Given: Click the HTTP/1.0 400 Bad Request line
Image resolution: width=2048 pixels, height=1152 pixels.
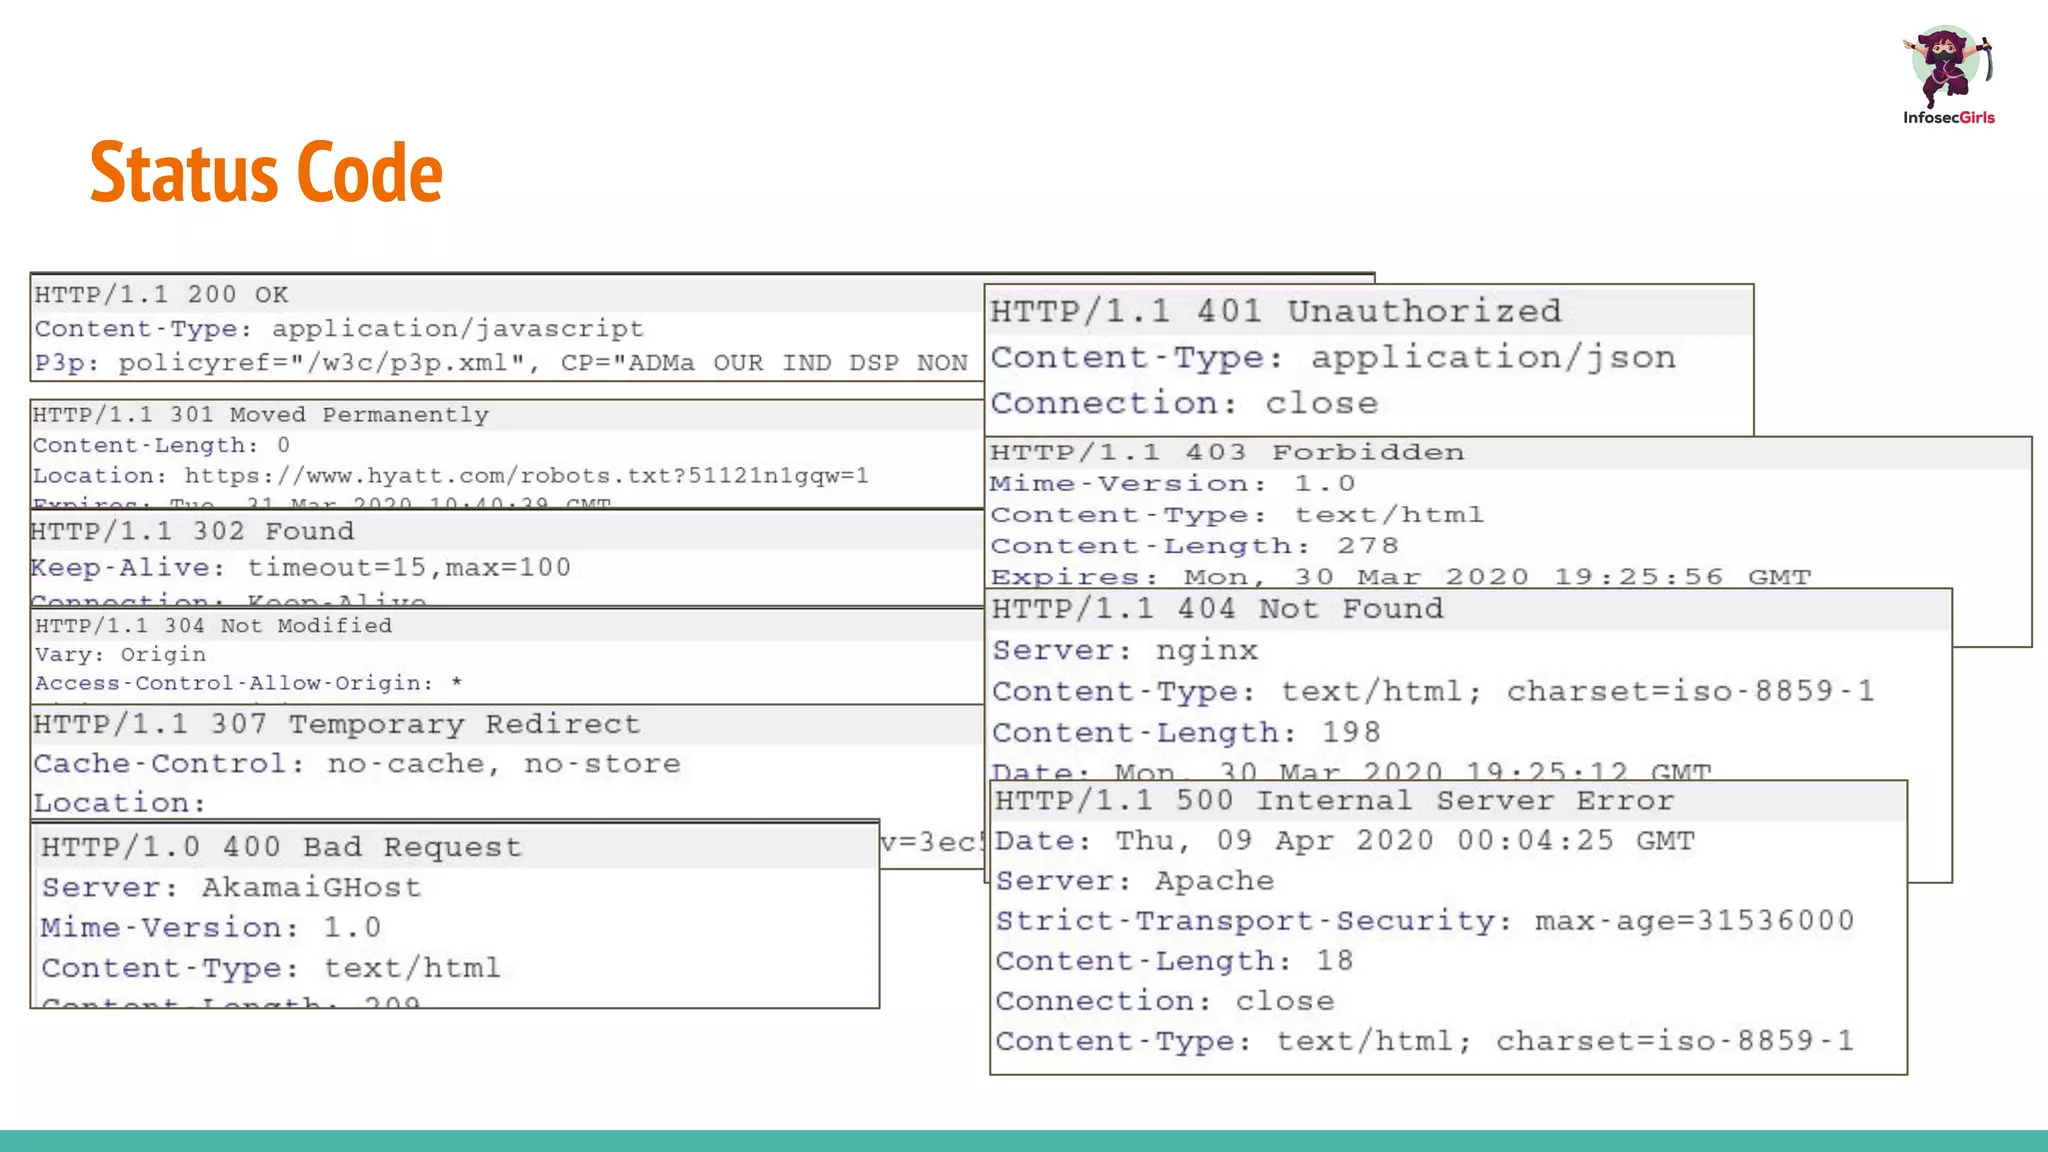Looking at the screenshot, I should tap(281, 847).
